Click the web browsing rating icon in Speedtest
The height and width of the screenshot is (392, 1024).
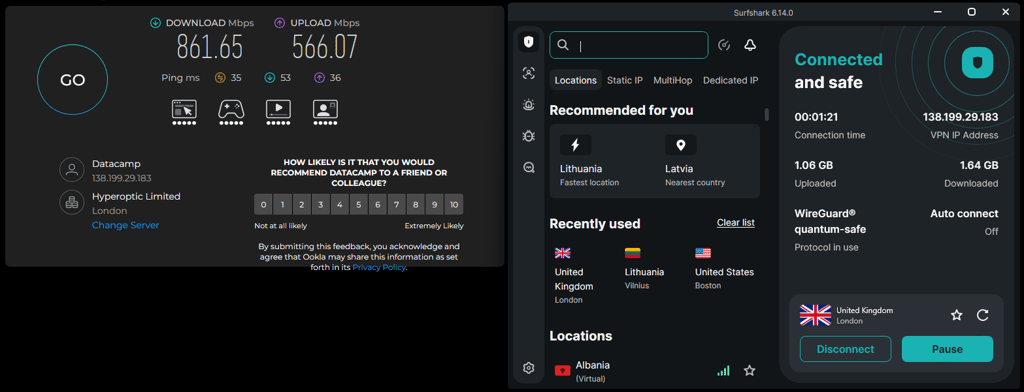(184, 109)
